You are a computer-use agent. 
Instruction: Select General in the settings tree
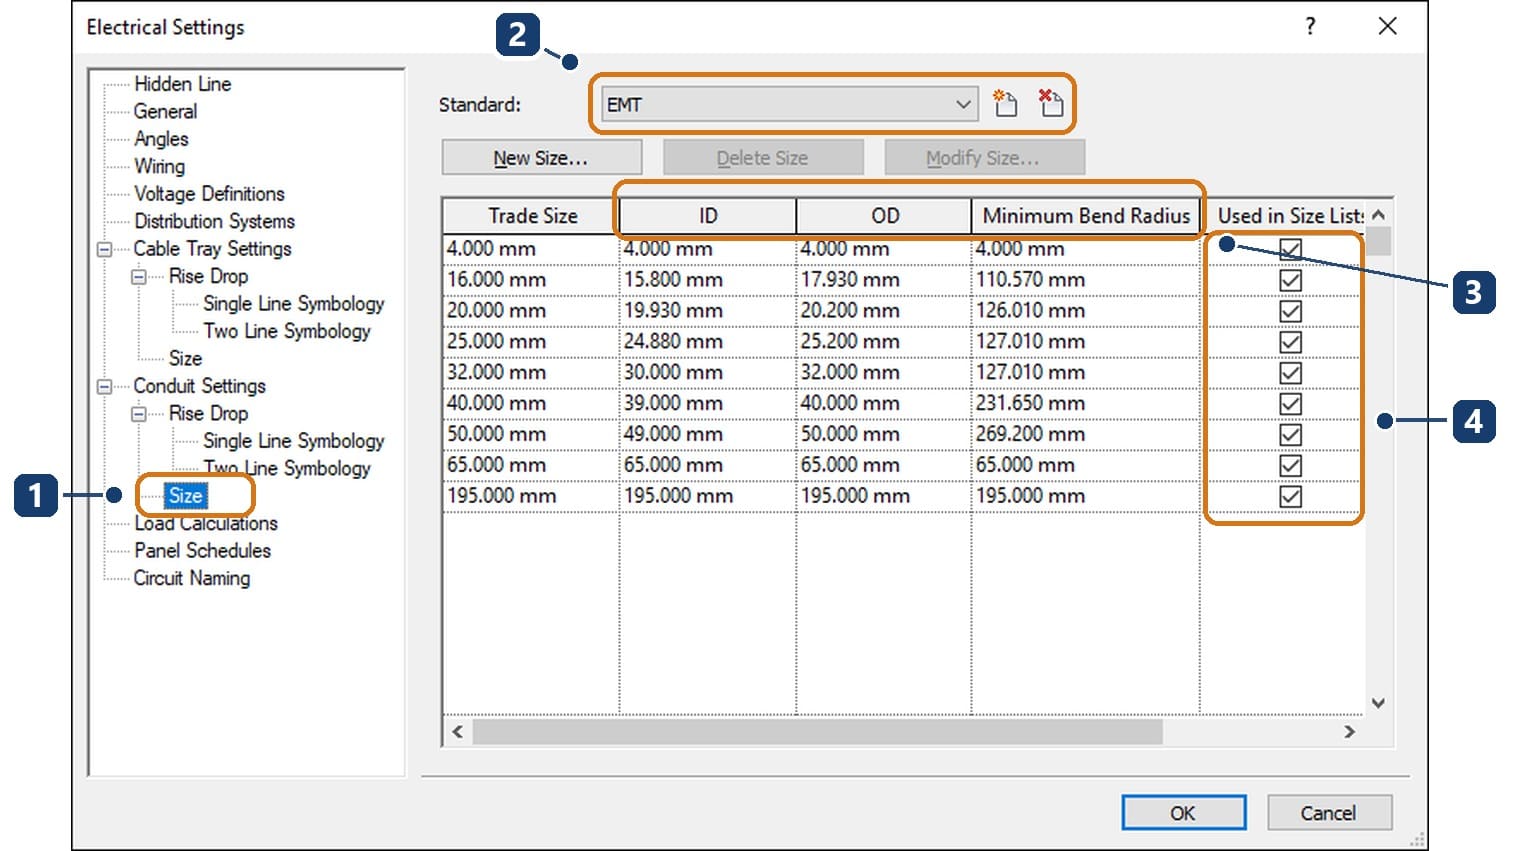(165, 112)
